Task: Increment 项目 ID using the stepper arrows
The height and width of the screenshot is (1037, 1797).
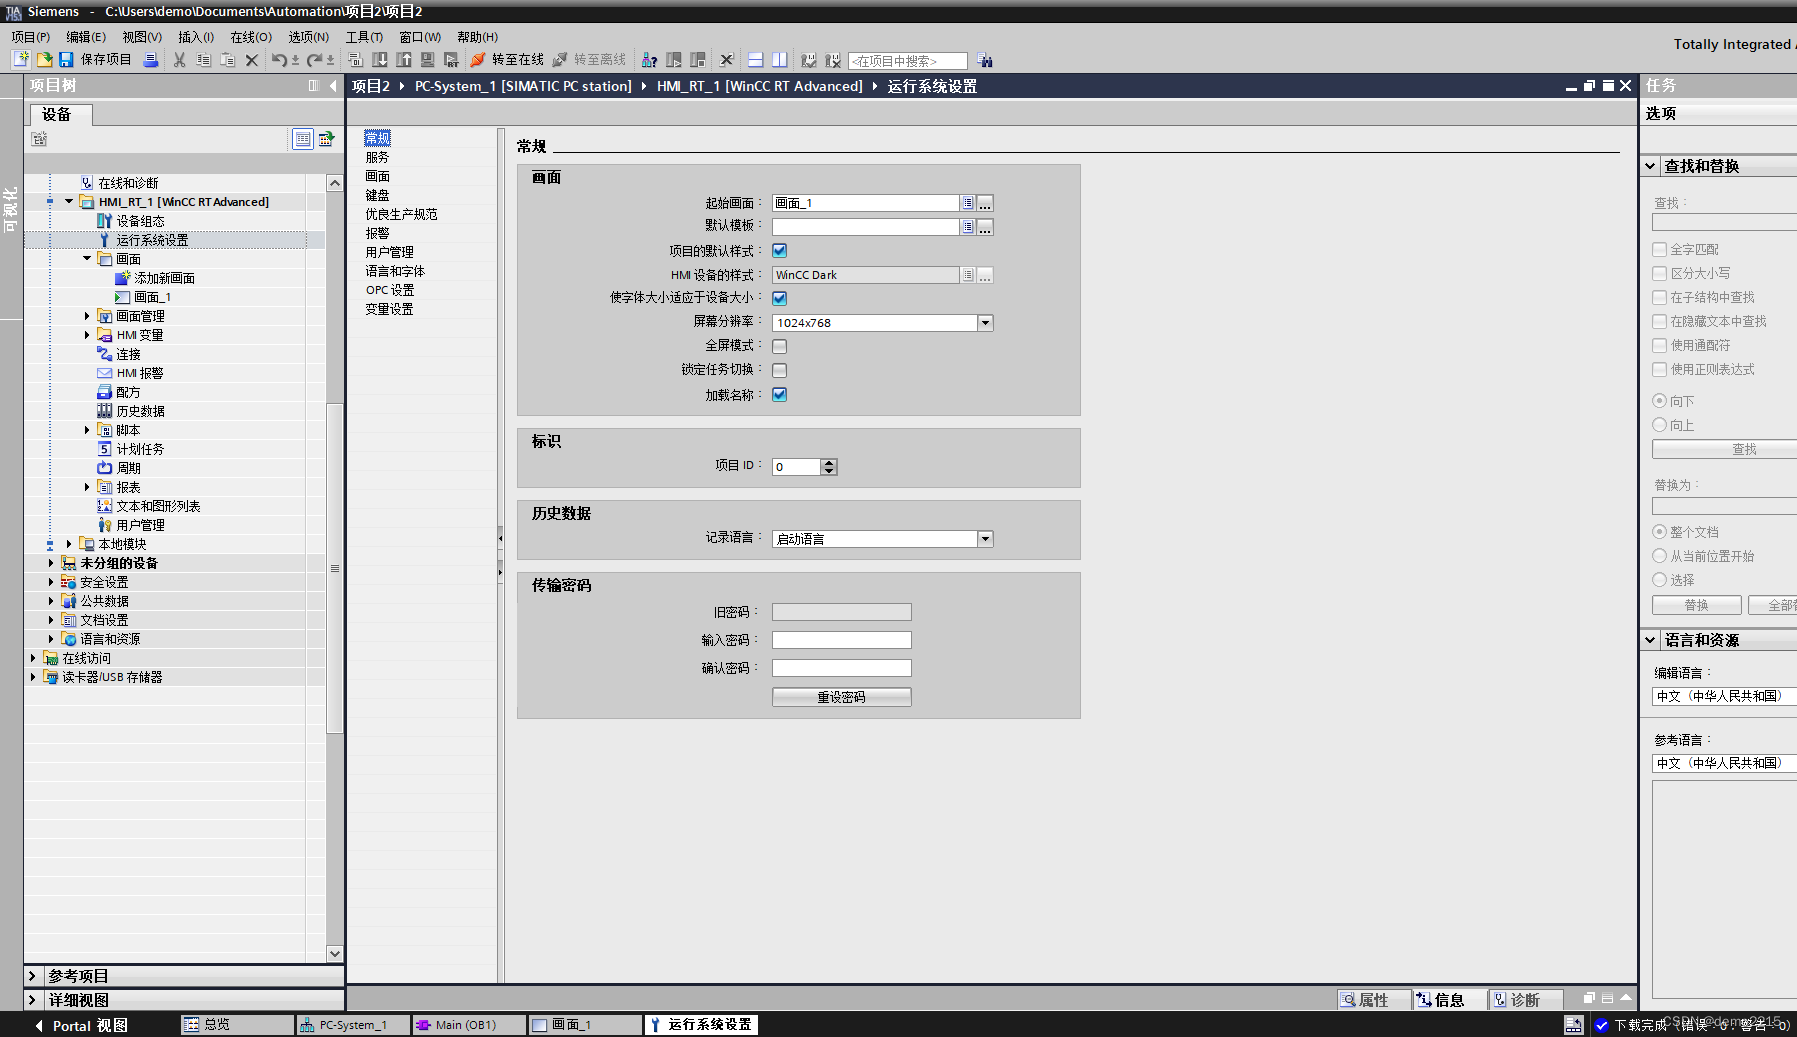Action: (x=829, y=462)
